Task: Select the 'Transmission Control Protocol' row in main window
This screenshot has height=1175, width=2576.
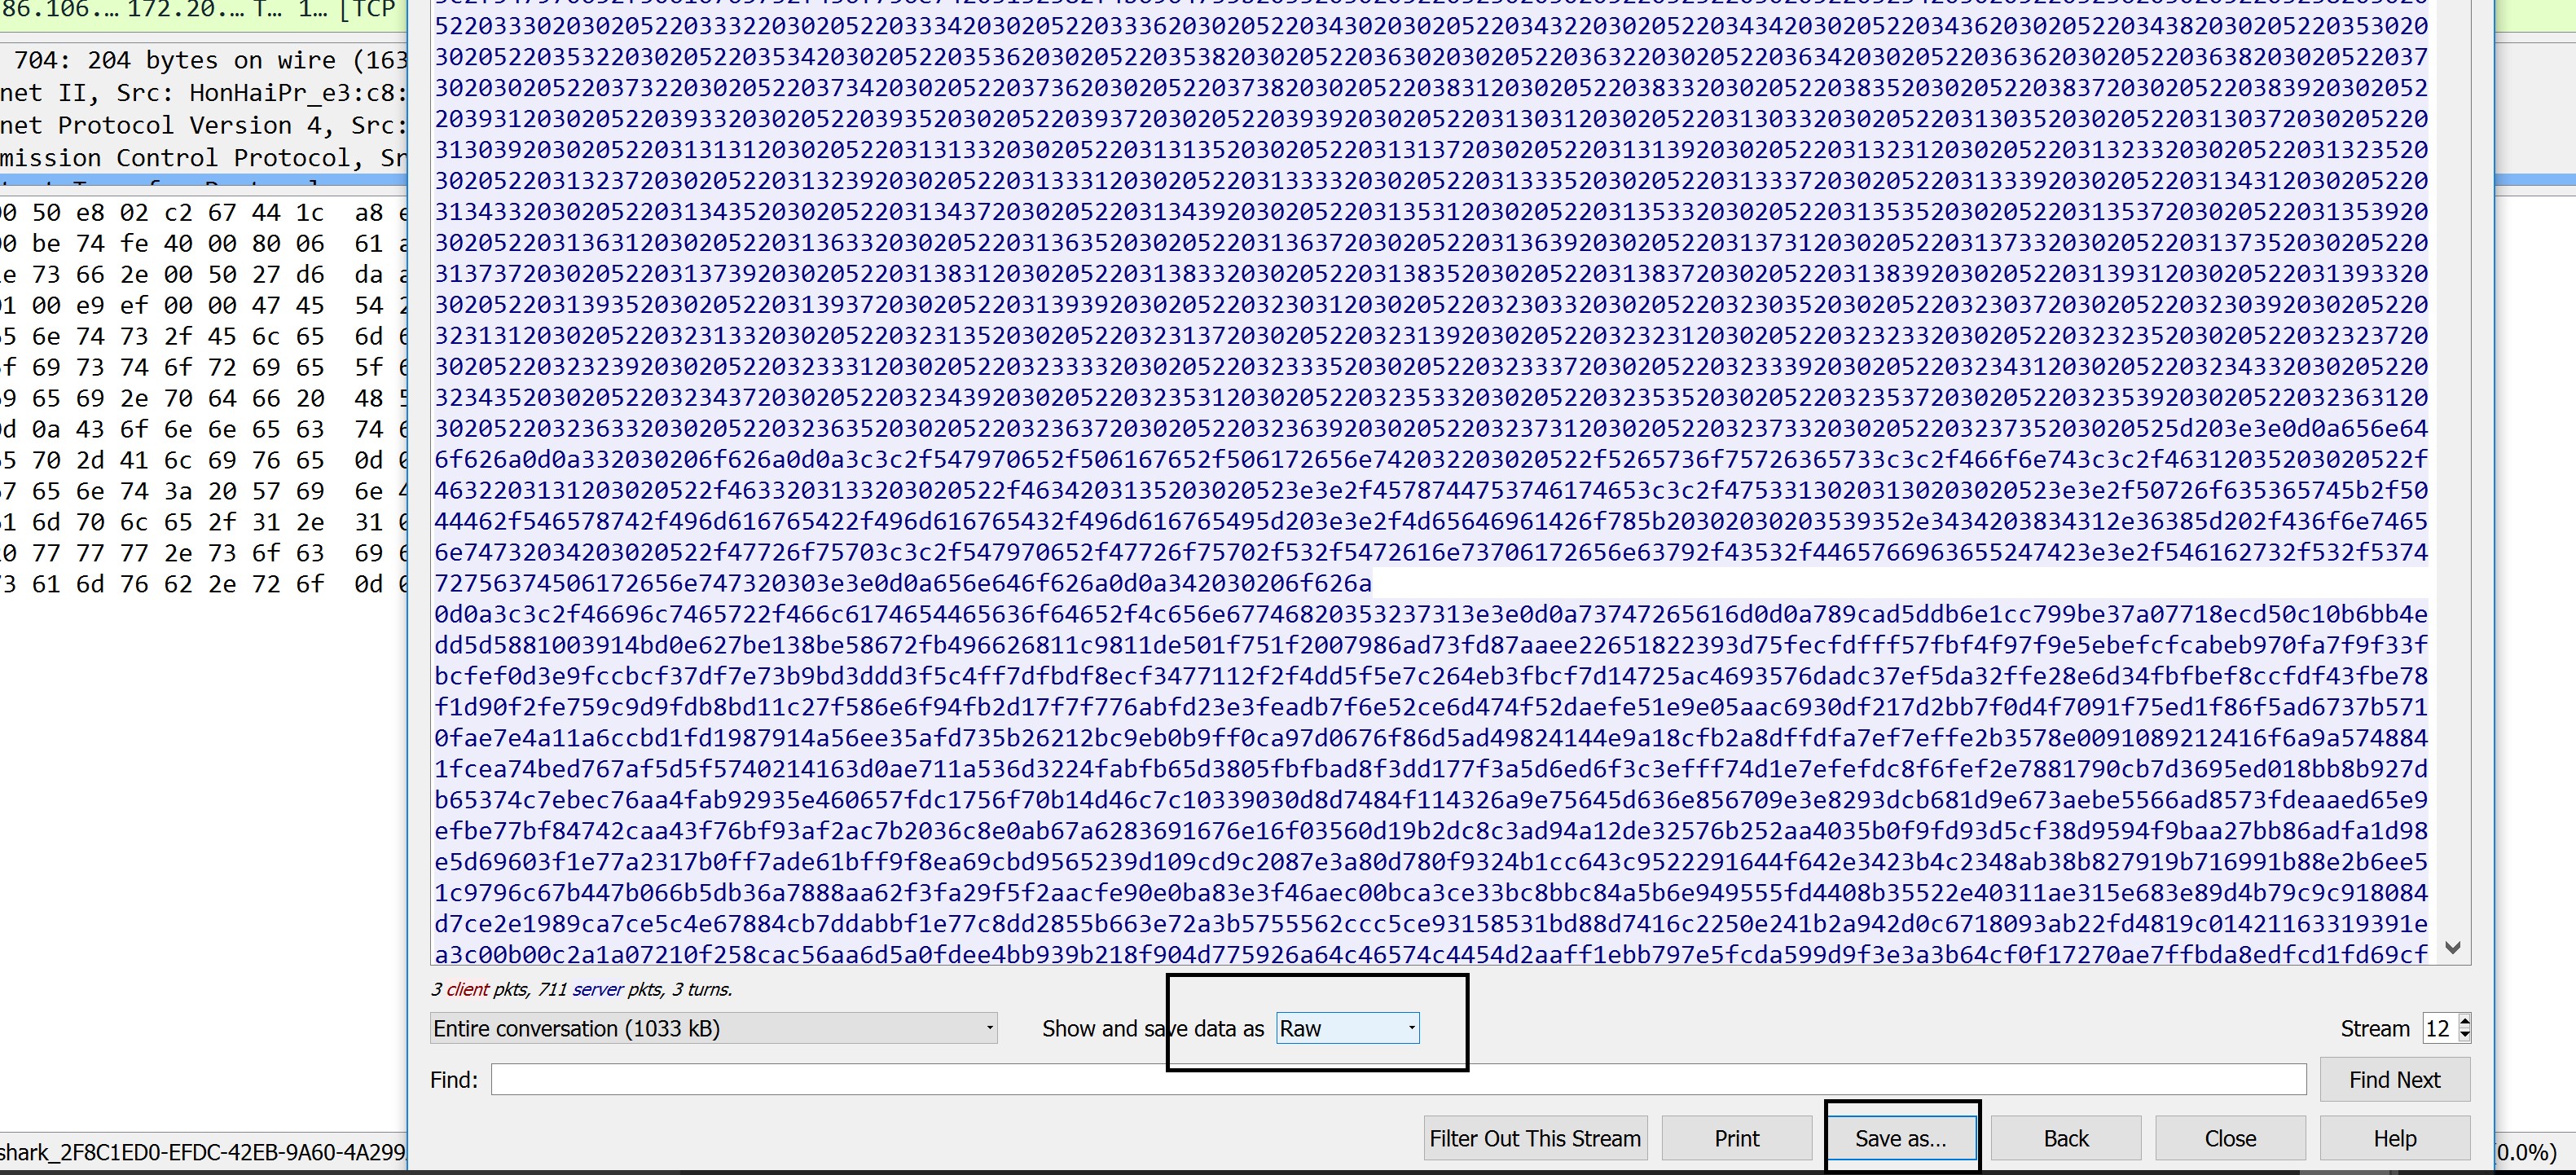Action: (x=203, y=158)
